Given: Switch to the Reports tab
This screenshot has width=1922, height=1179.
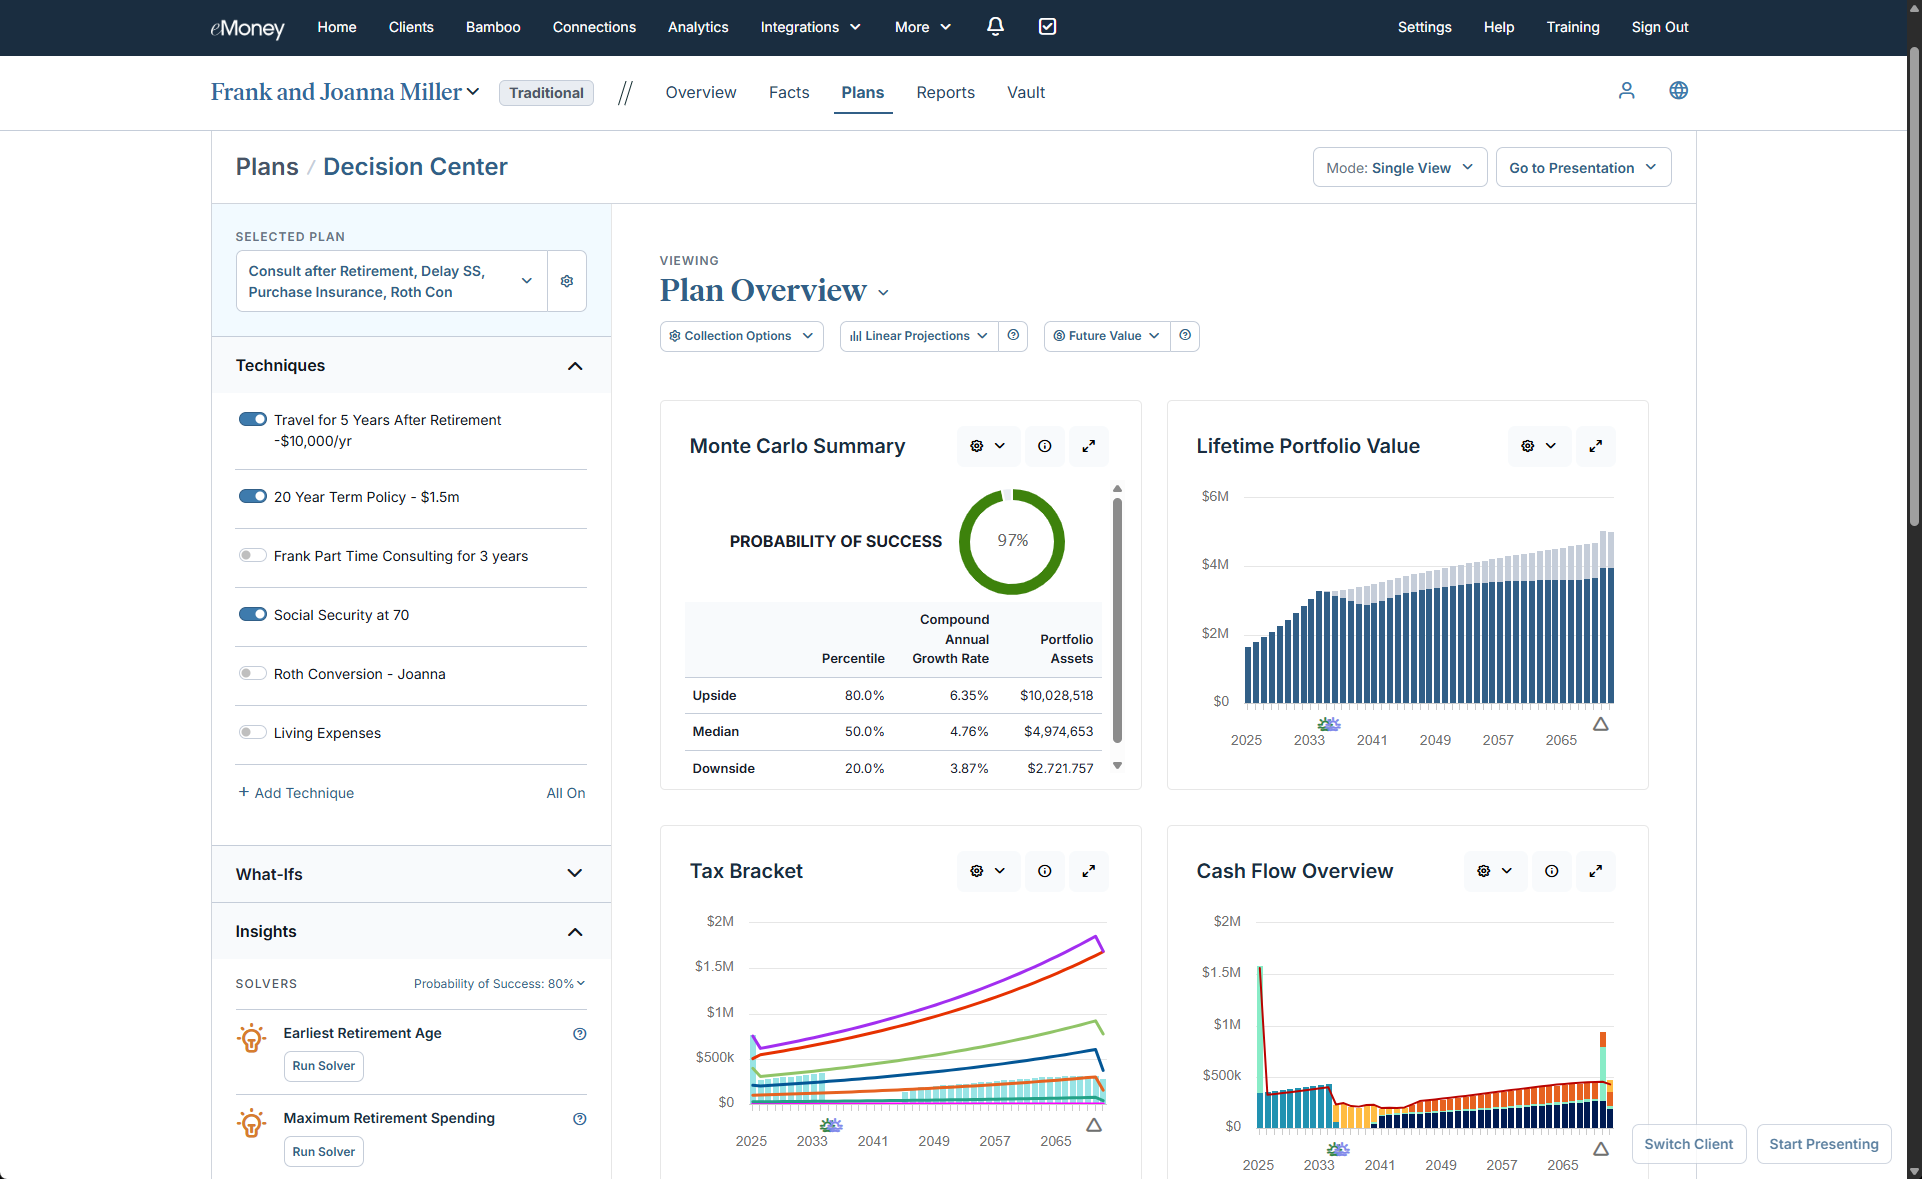Looking at the screenshot, I should [x=944, y=92].
